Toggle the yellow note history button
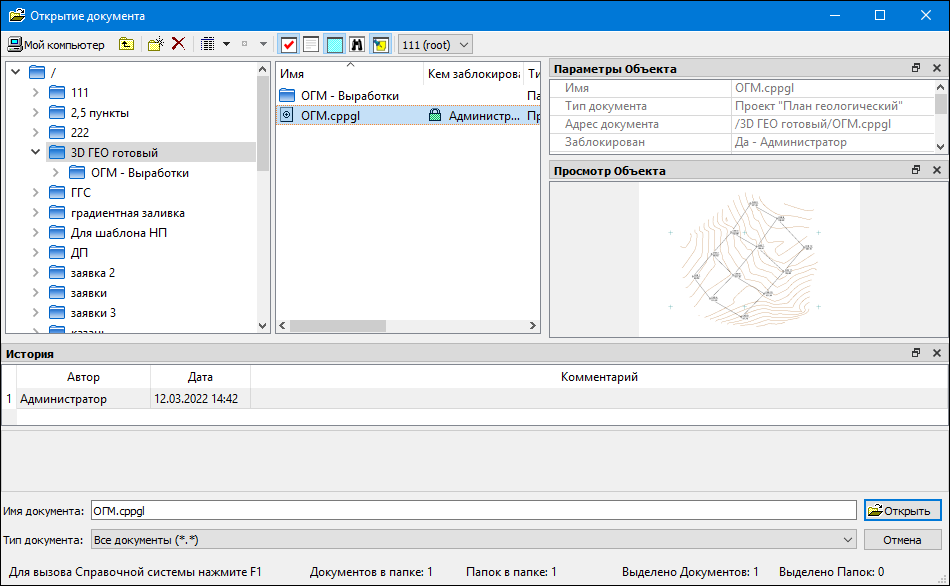The width and height of the screenshot is (950, 586). (380, 44)
